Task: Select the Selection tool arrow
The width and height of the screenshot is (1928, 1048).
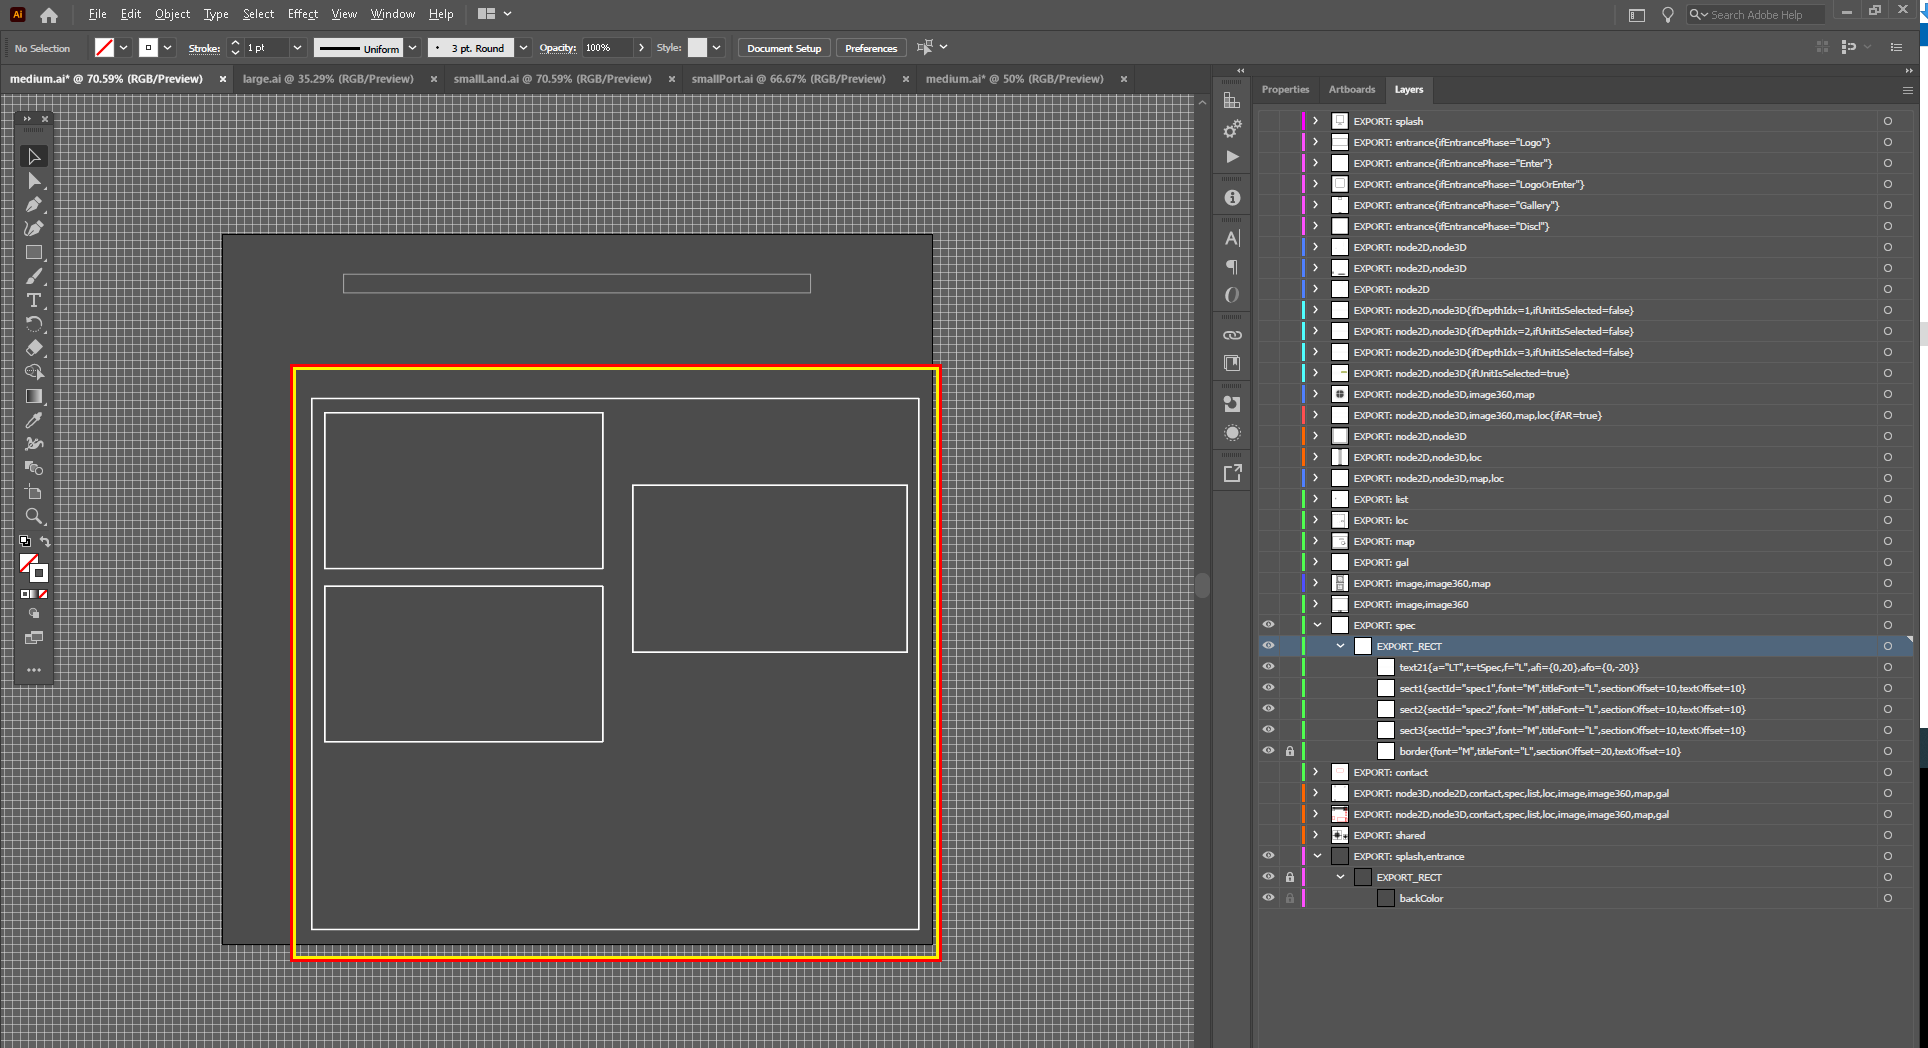Action: (x=33, y=156)
